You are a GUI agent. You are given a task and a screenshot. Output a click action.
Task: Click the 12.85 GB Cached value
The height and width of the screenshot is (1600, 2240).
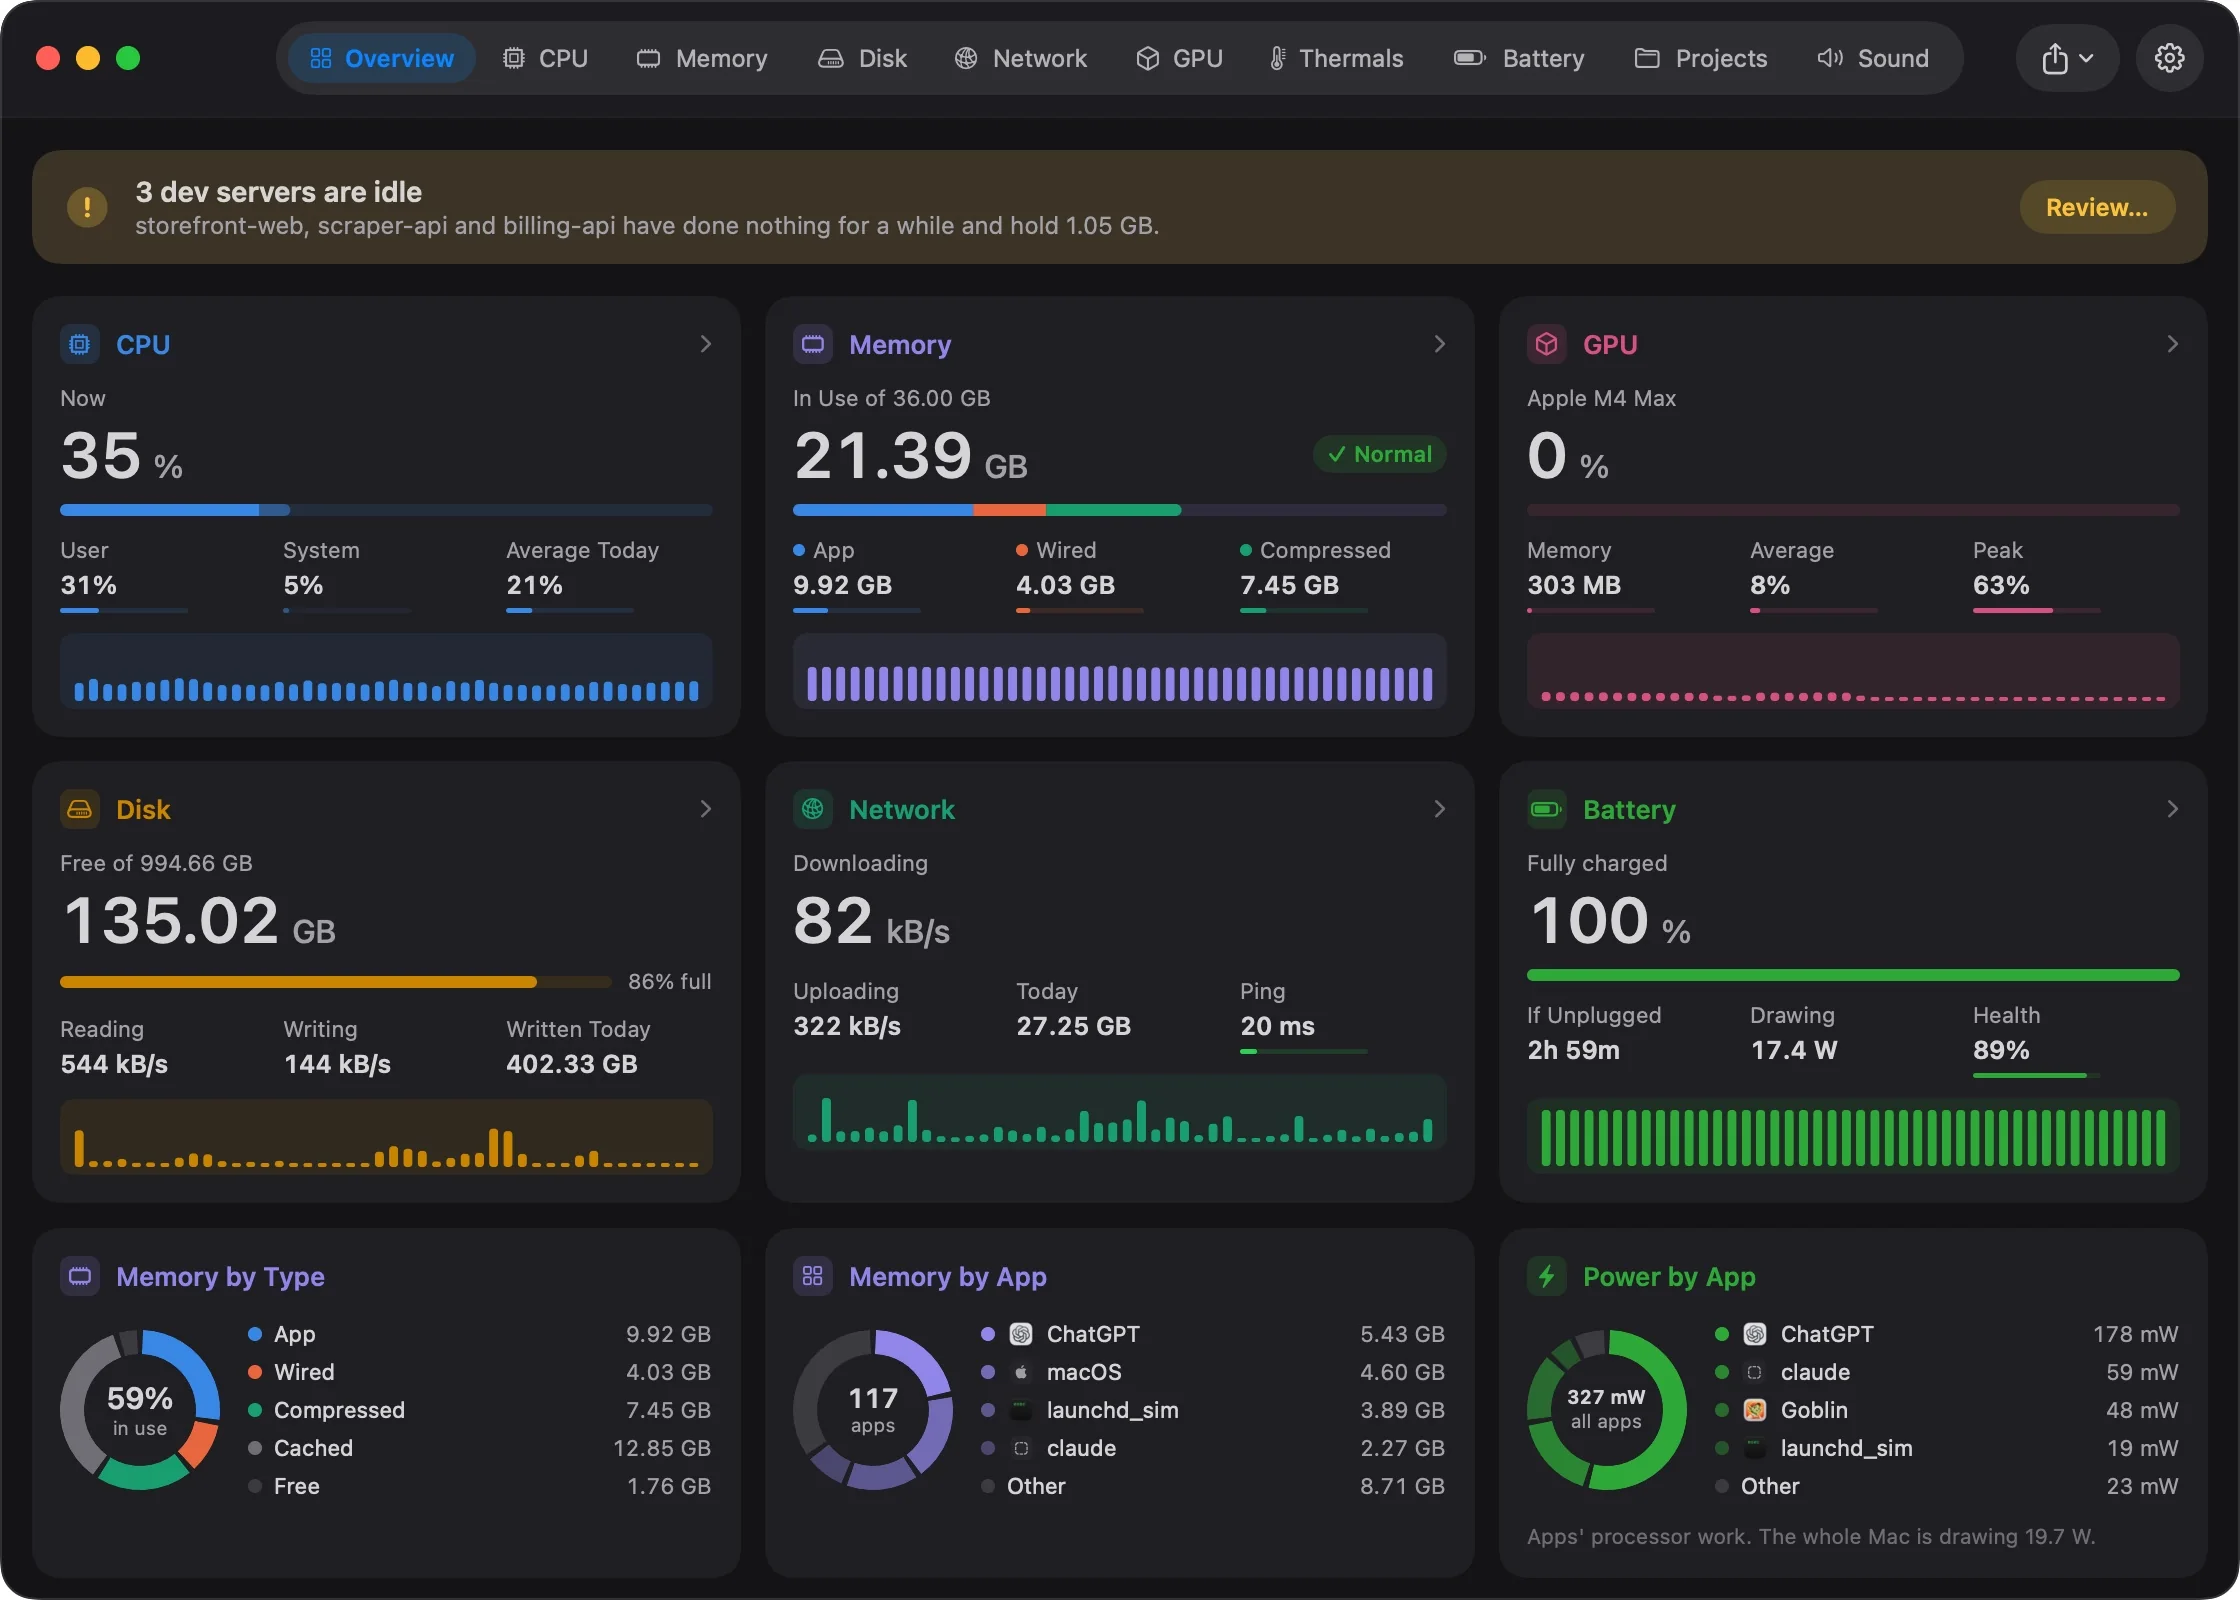point(662,1448)
